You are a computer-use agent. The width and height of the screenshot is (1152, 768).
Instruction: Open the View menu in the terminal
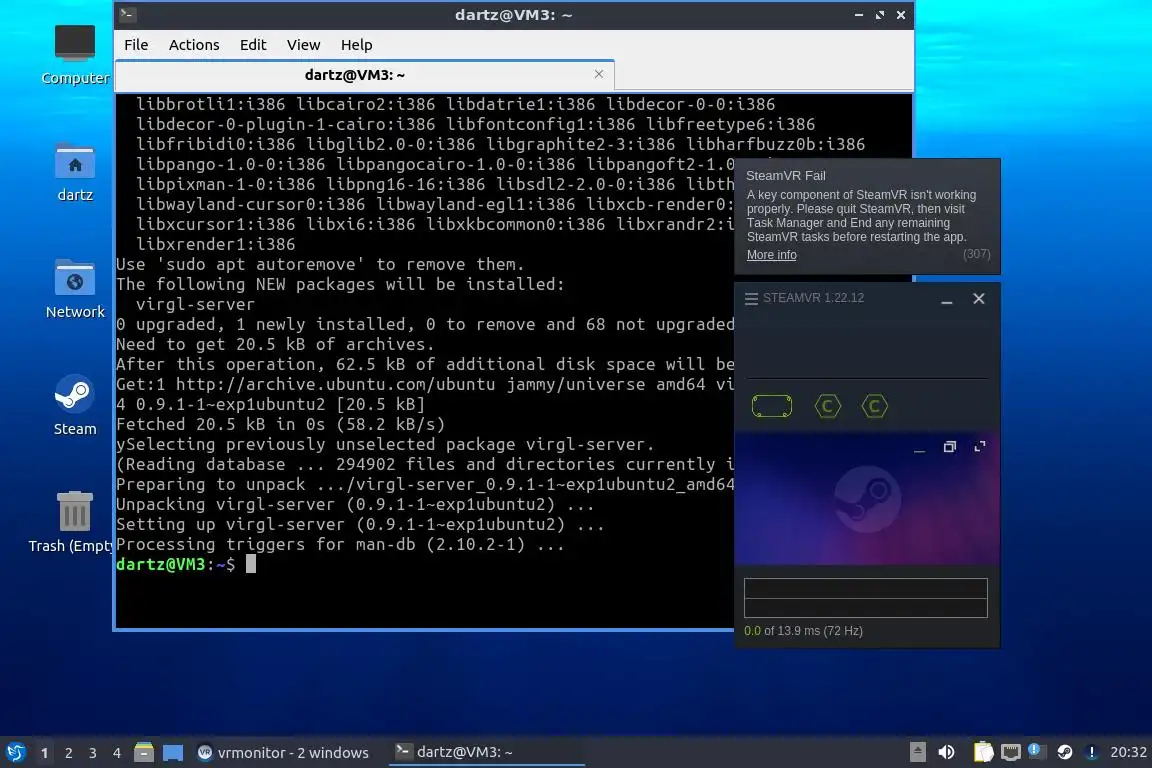click(303, 45)
